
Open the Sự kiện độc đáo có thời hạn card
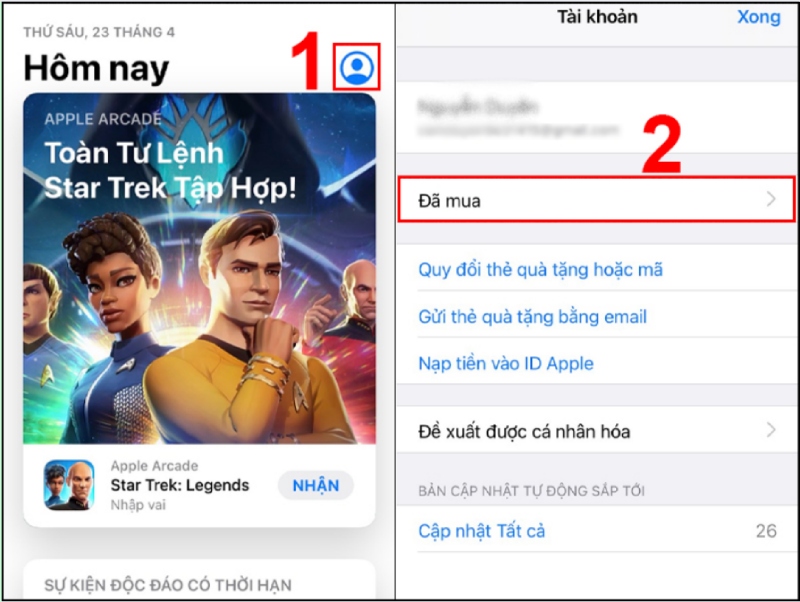click(199, 581)
